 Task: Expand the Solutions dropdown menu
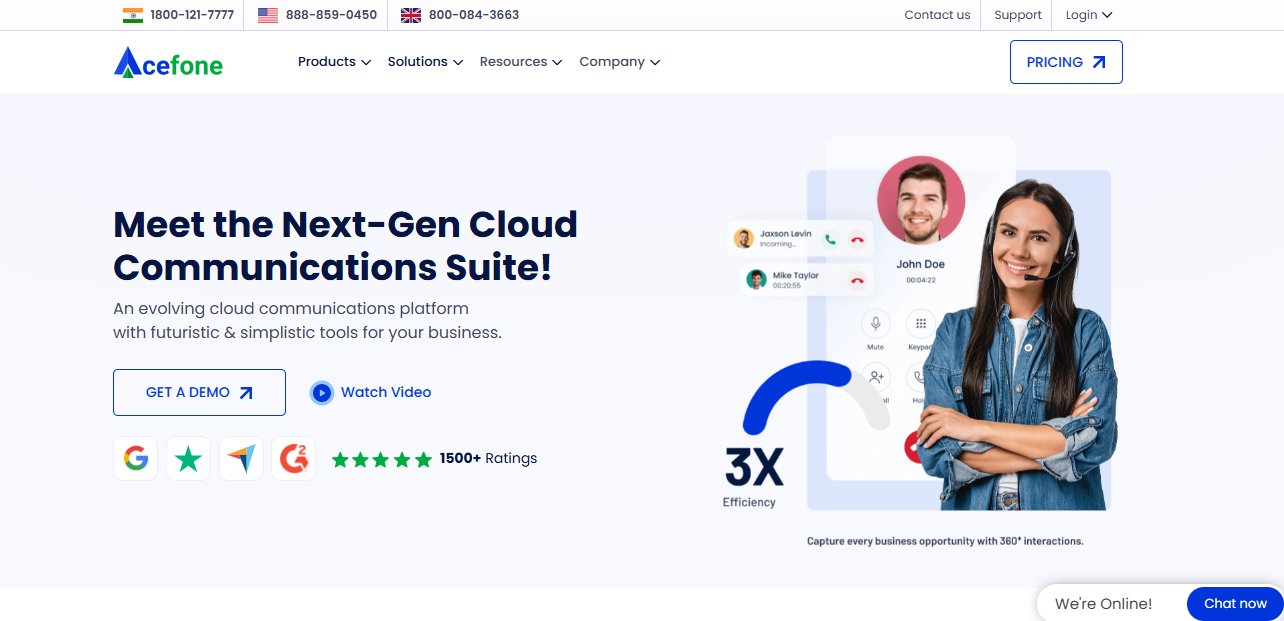pos(425,62)
